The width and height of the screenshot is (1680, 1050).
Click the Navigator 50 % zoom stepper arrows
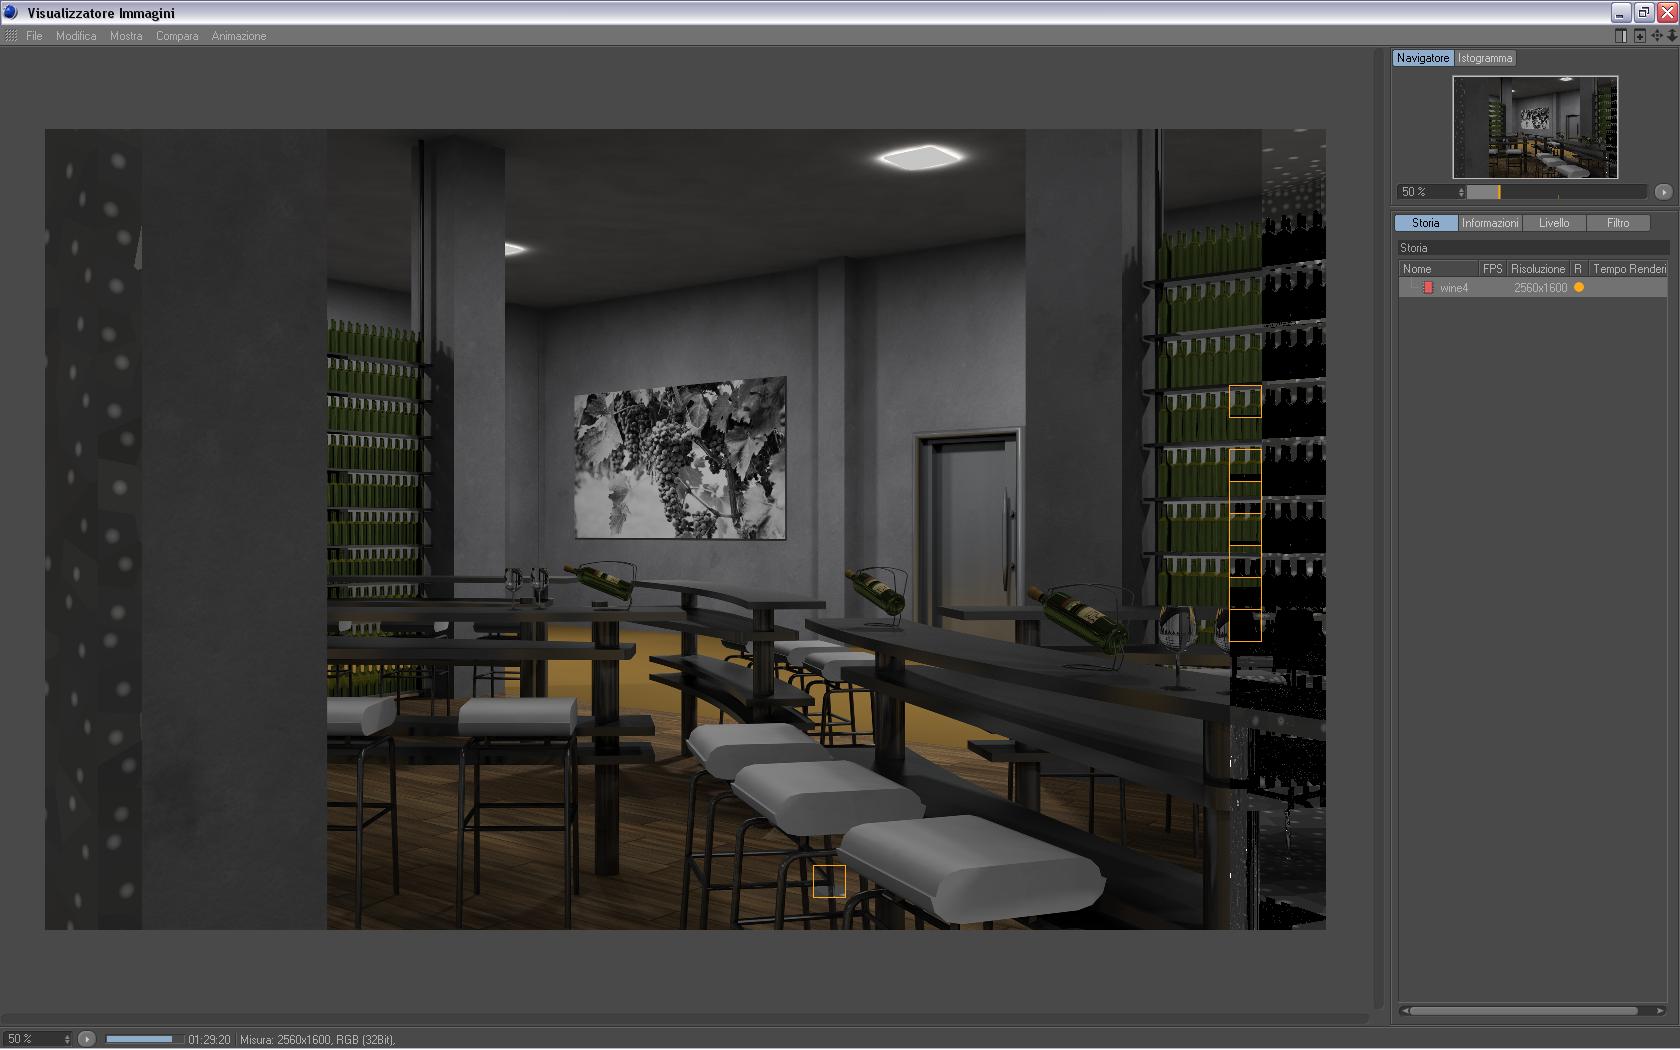point(1461,192)
